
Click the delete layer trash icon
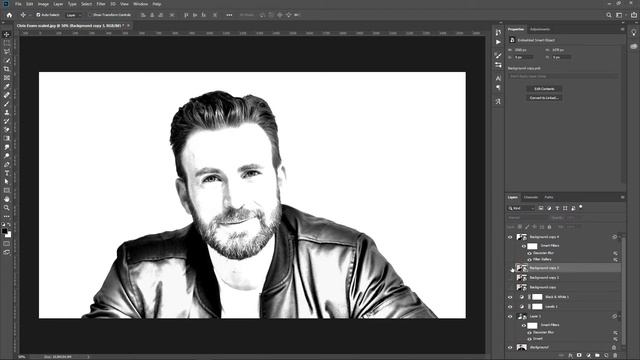[x=615, y=356]
